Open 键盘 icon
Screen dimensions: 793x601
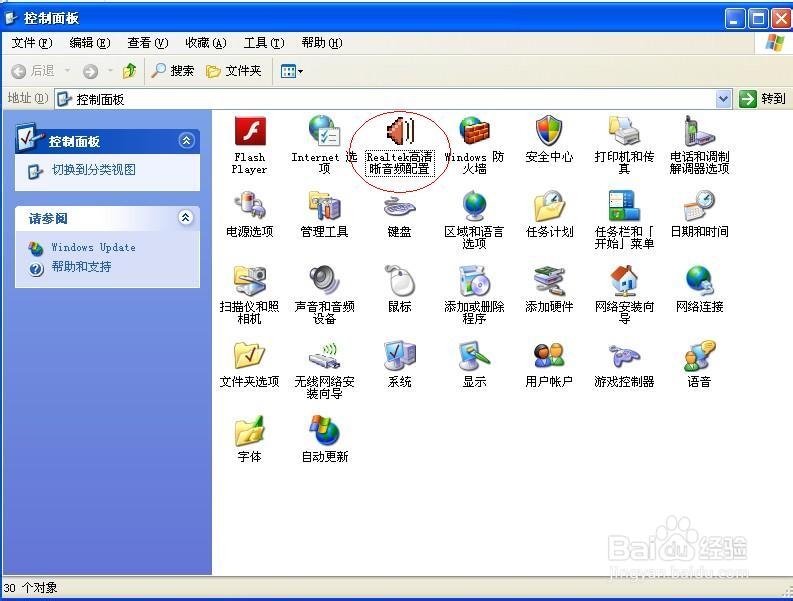[400, 206]
